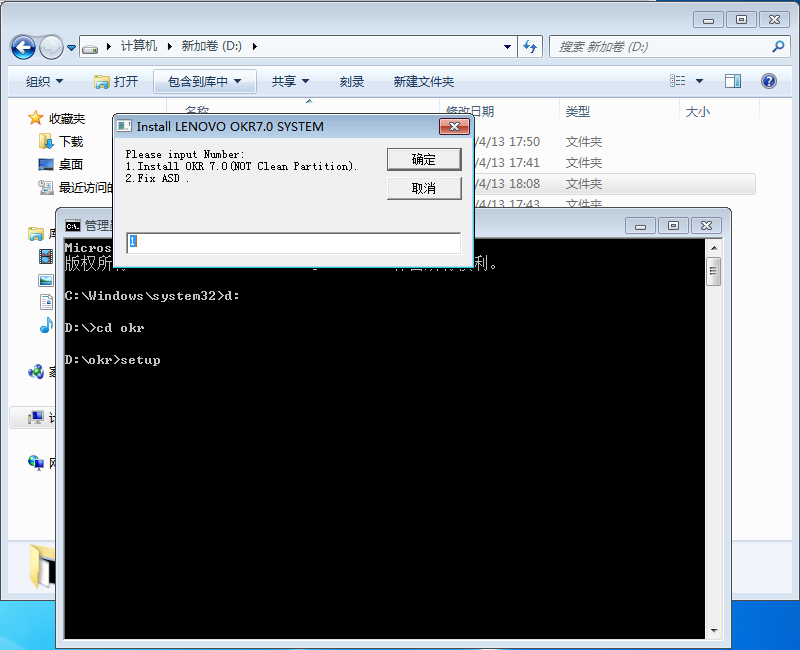Open the 组织 menu
Image resolution: width=800 pixels, height=650 pixels.
click(x=44, y=81)
